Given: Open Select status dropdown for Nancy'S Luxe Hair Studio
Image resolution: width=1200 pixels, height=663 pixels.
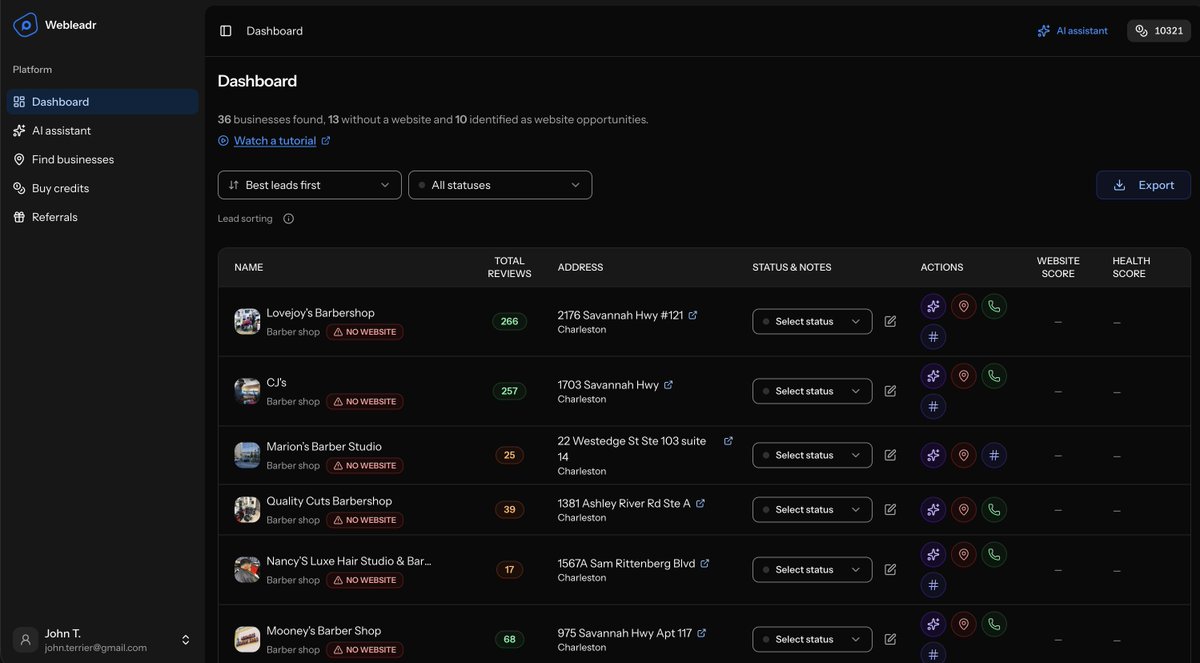Looking at the screenshot, I should coord(812,570).
